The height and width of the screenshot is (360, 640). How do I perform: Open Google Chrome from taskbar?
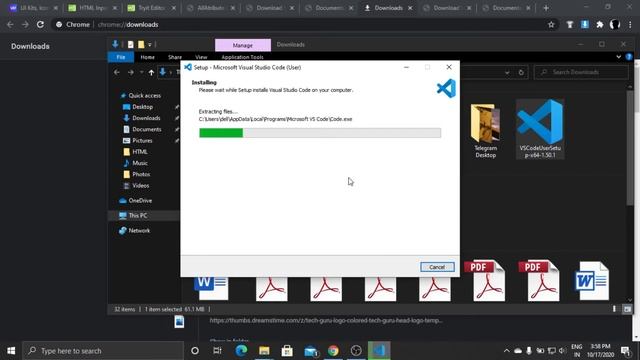(333, 351)
